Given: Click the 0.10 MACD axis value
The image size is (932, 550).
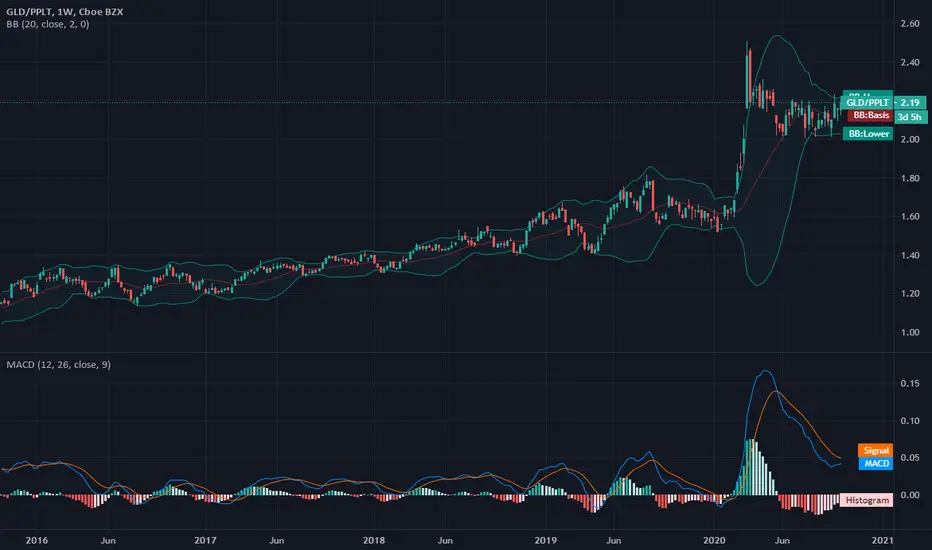Looking at the screenshot, I should tap(910, 421).
